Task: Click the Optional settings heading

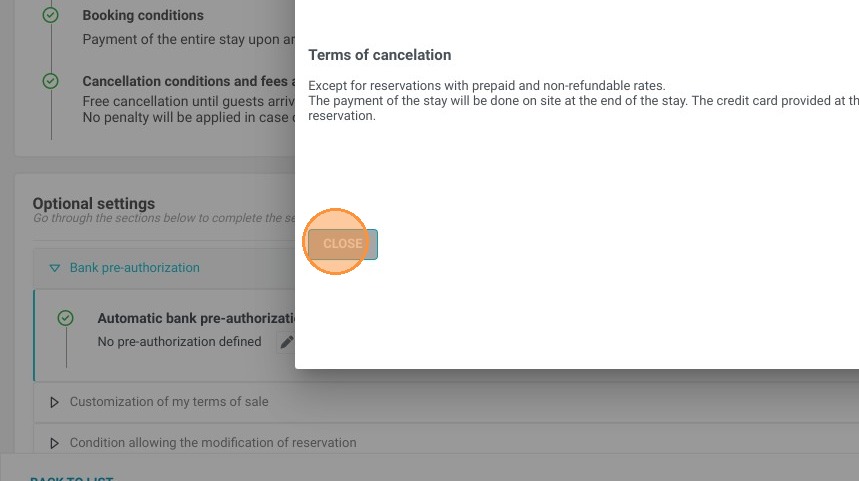Action: tap(94, 203)
